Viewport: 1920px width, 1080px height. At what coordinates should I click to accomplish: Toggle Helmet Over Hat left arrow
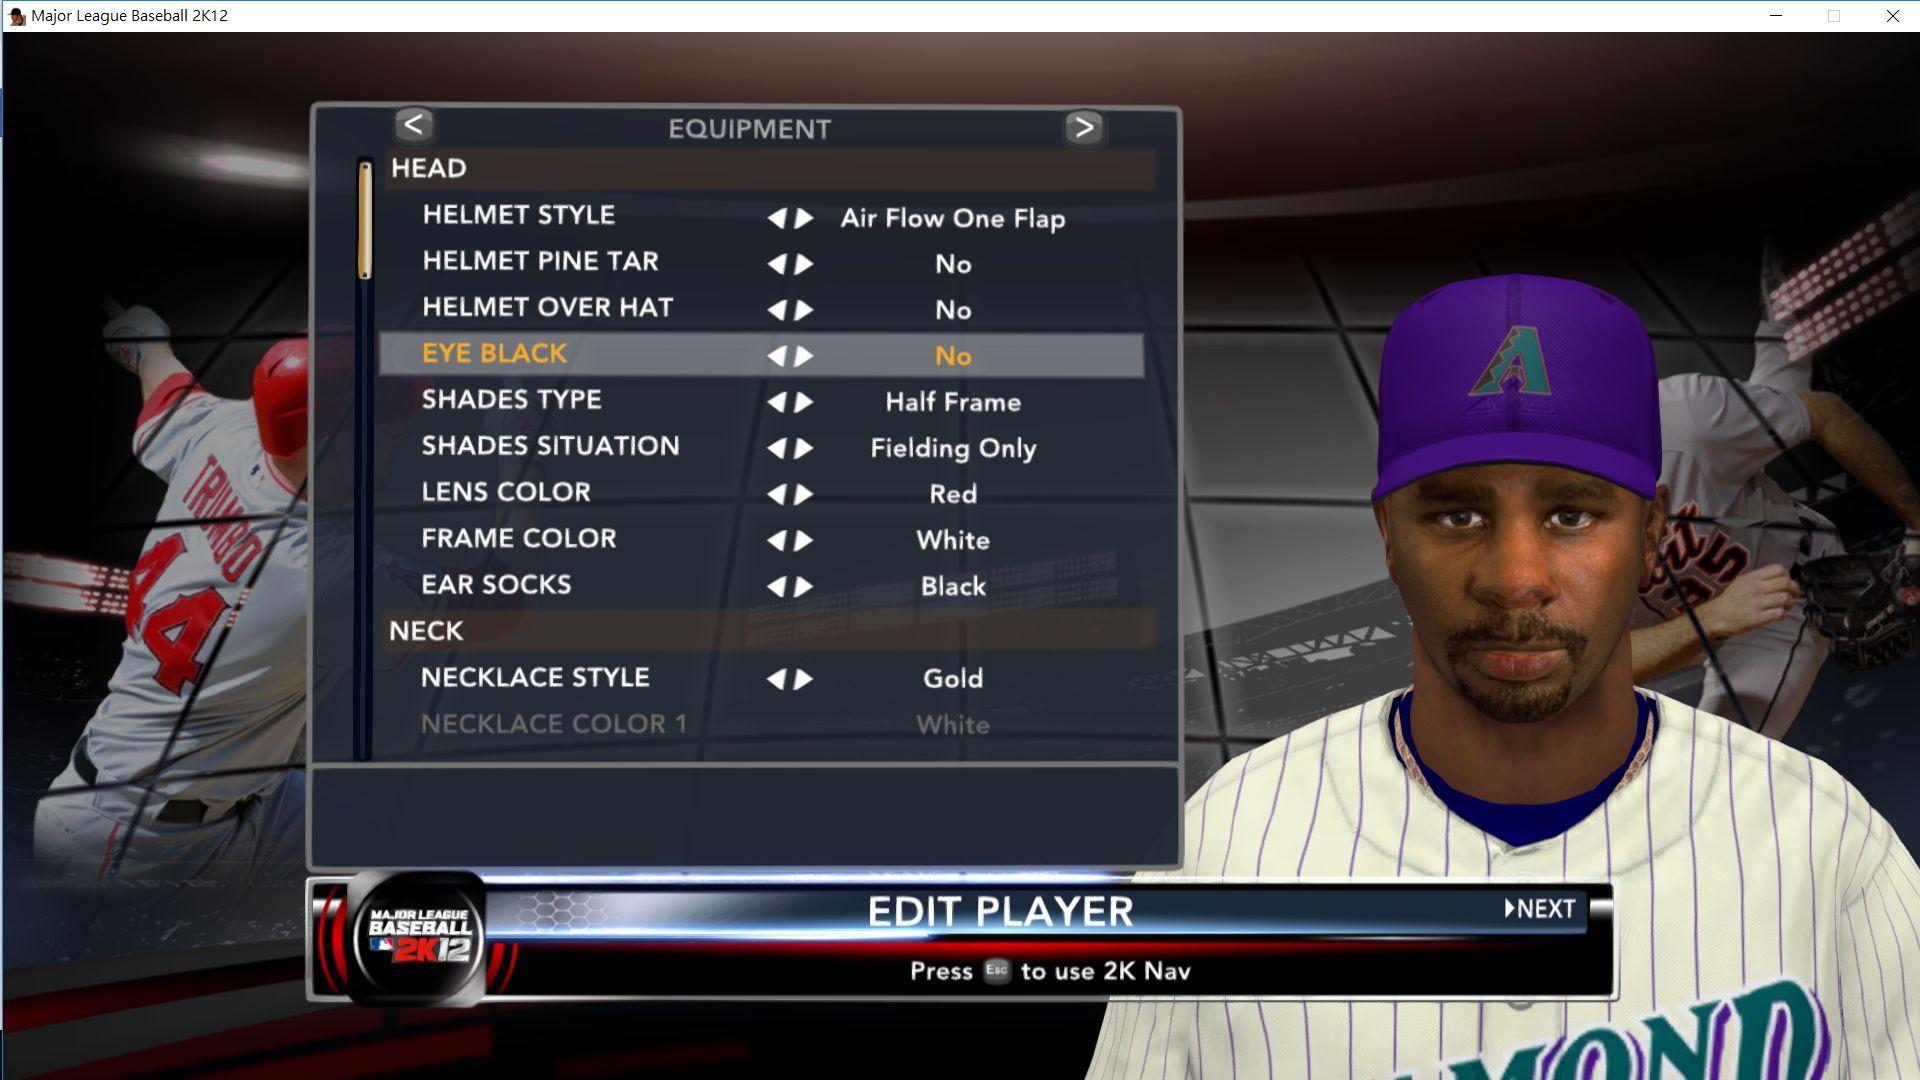(x=777, y=310)
